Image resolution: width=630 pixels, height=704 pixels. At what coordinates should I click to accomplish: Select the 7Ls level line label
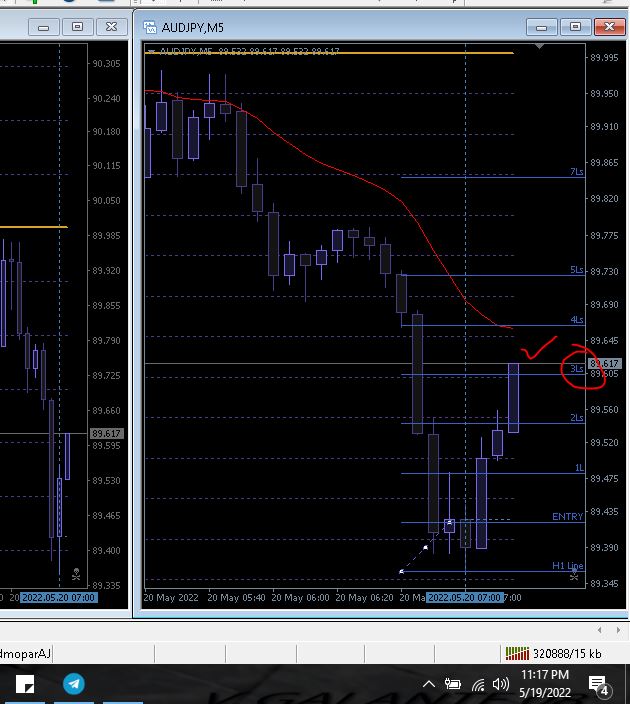pos(577,172)
